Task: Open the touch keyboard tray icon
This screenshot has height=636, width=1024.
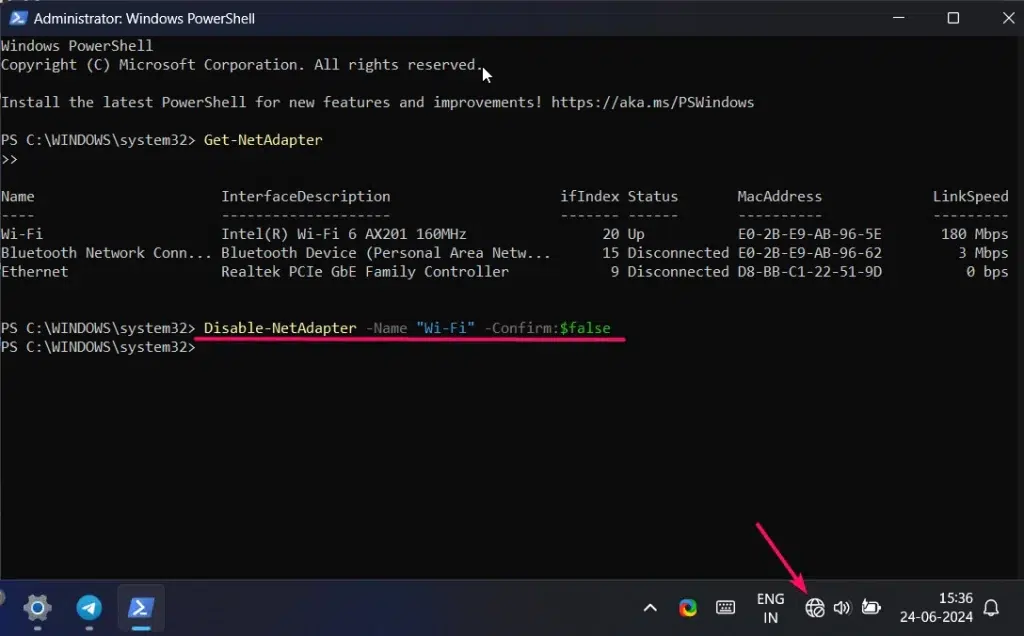Action: 726,608
